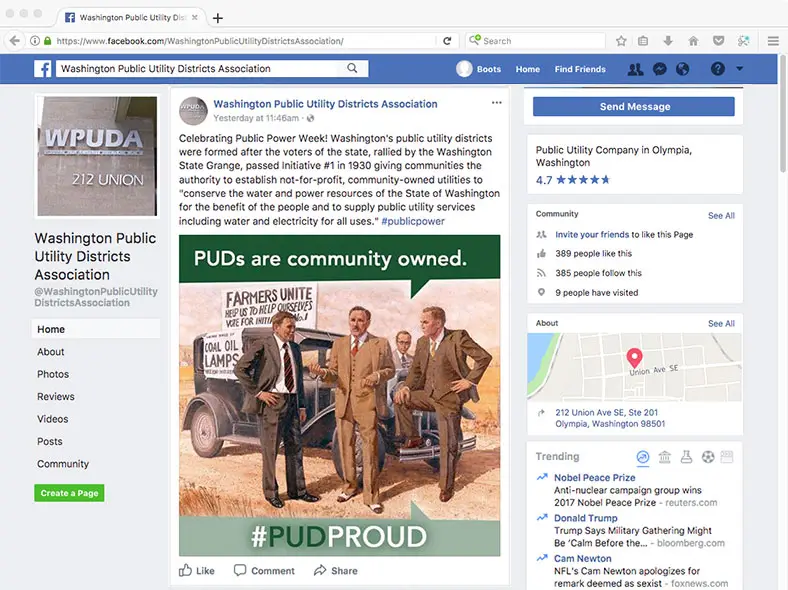This screenshot has height=590, width=788.
Task: Click the green Create a Page button
Action: click(69, 493)
